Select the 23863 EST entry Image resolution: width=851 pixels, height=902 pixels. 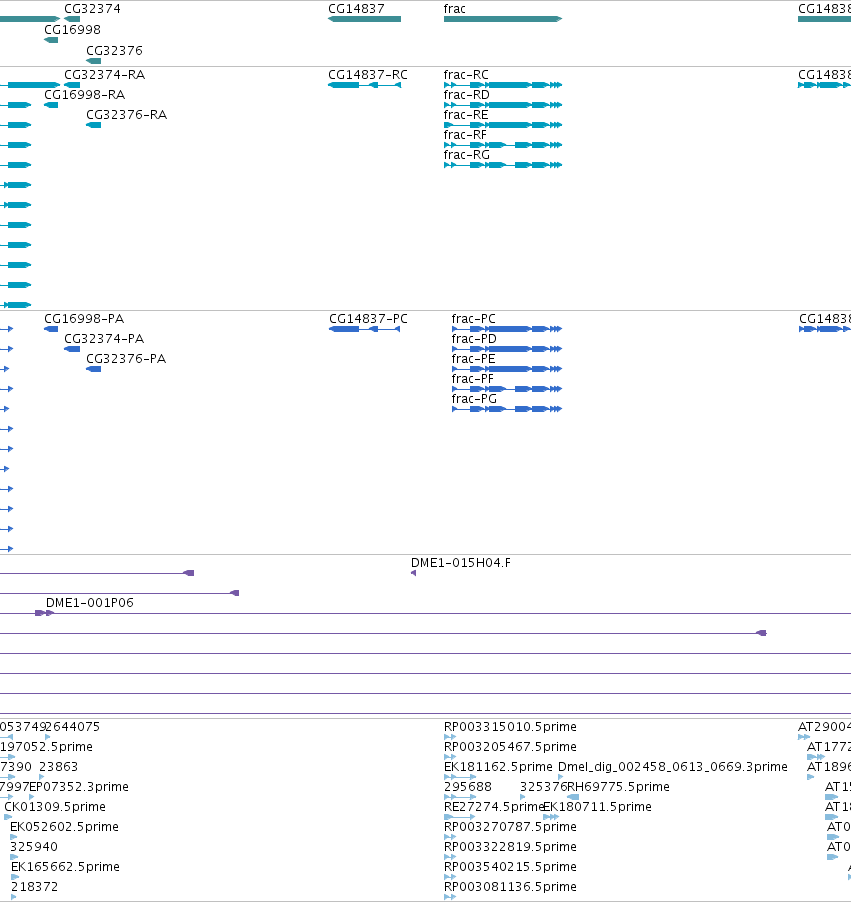tap(41, 777)
